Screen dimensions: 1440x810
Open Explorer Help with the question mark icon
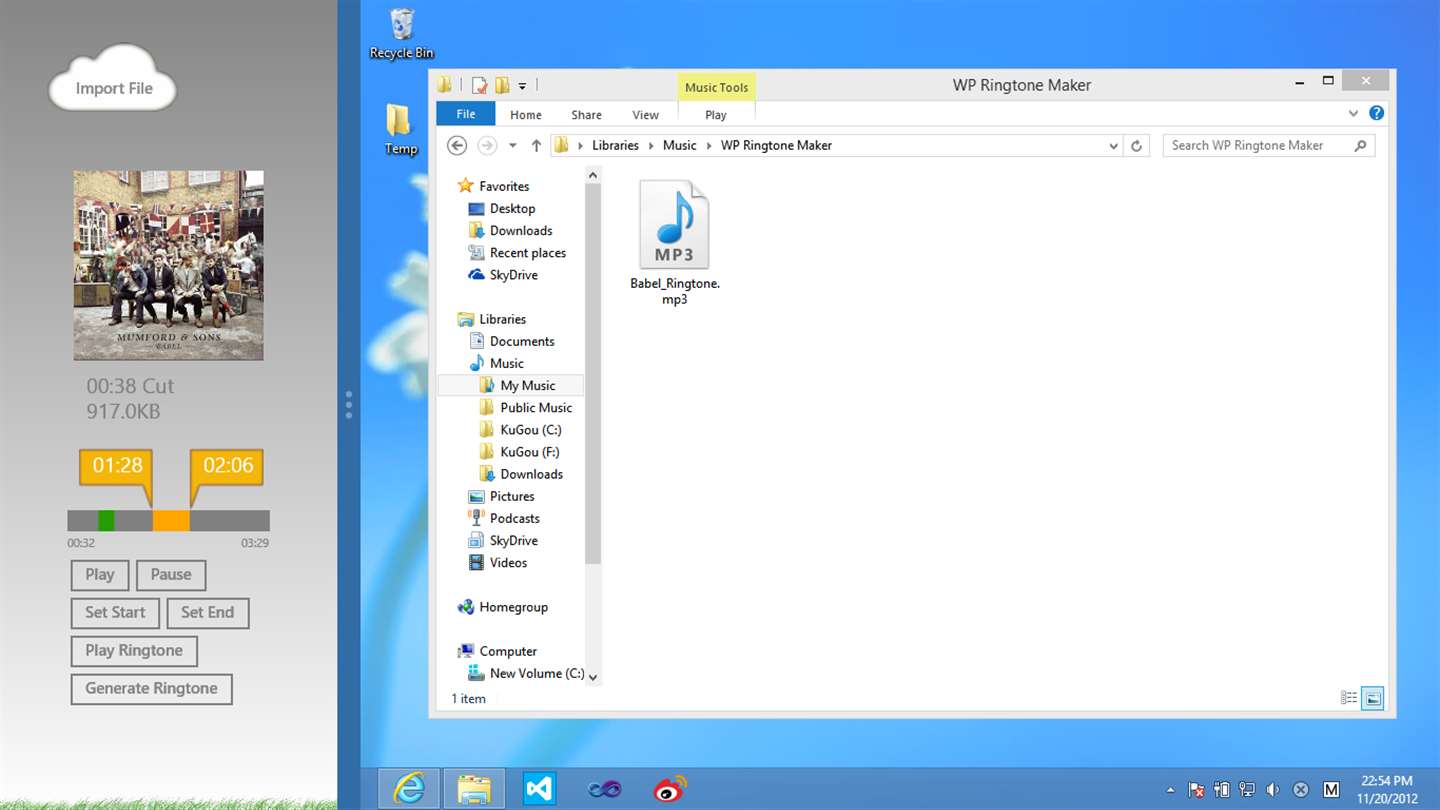click(1377, 113)
